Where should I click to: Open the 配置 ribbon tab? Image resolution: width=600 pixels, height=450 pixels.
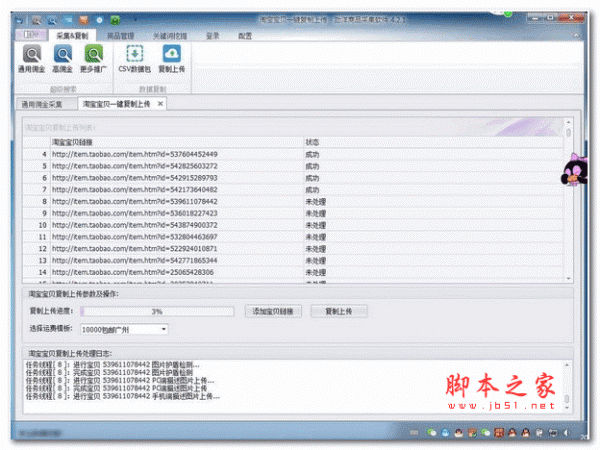(x=245, y=34)
